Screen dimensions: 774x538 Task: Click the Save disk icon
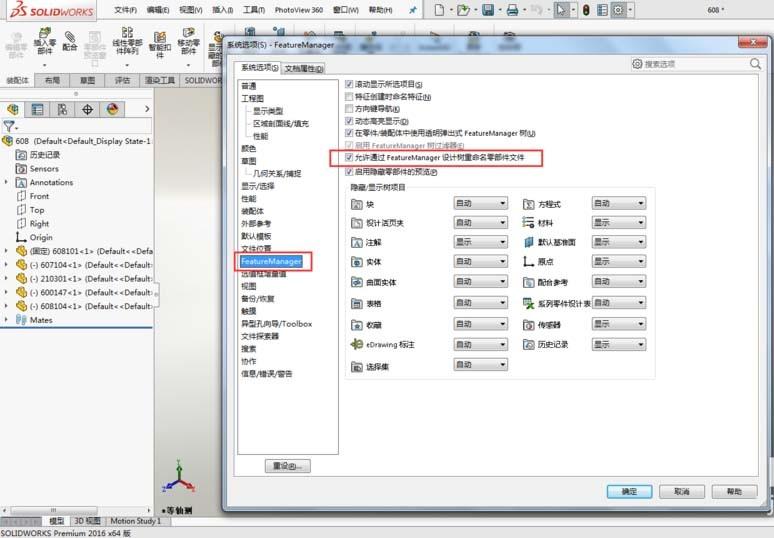pyautogui.click(x=488, y=10)
